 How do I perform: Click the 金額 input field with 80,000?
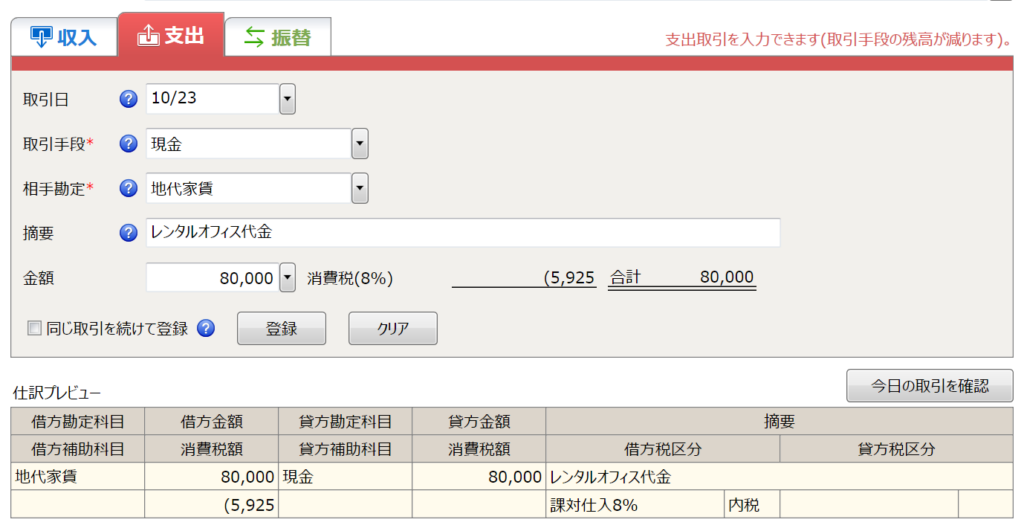coord(213,278)
